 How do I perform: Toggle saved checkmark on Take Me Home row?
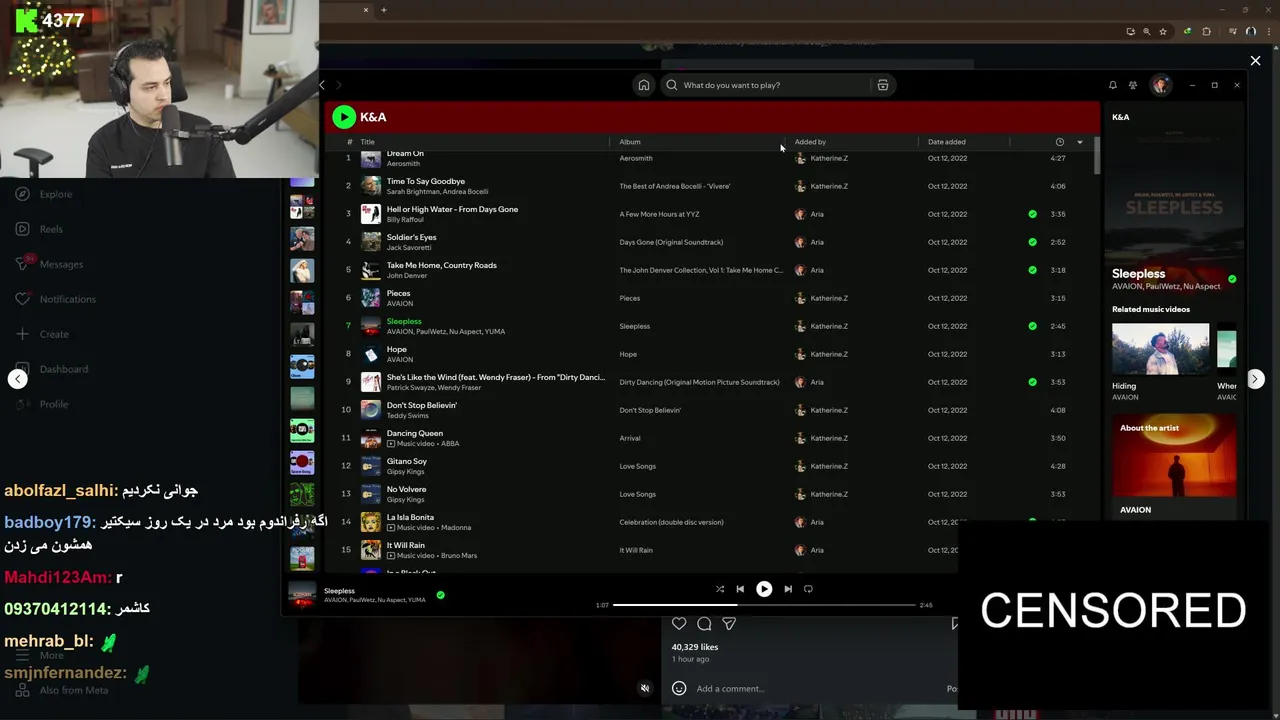pos(1033,270)
